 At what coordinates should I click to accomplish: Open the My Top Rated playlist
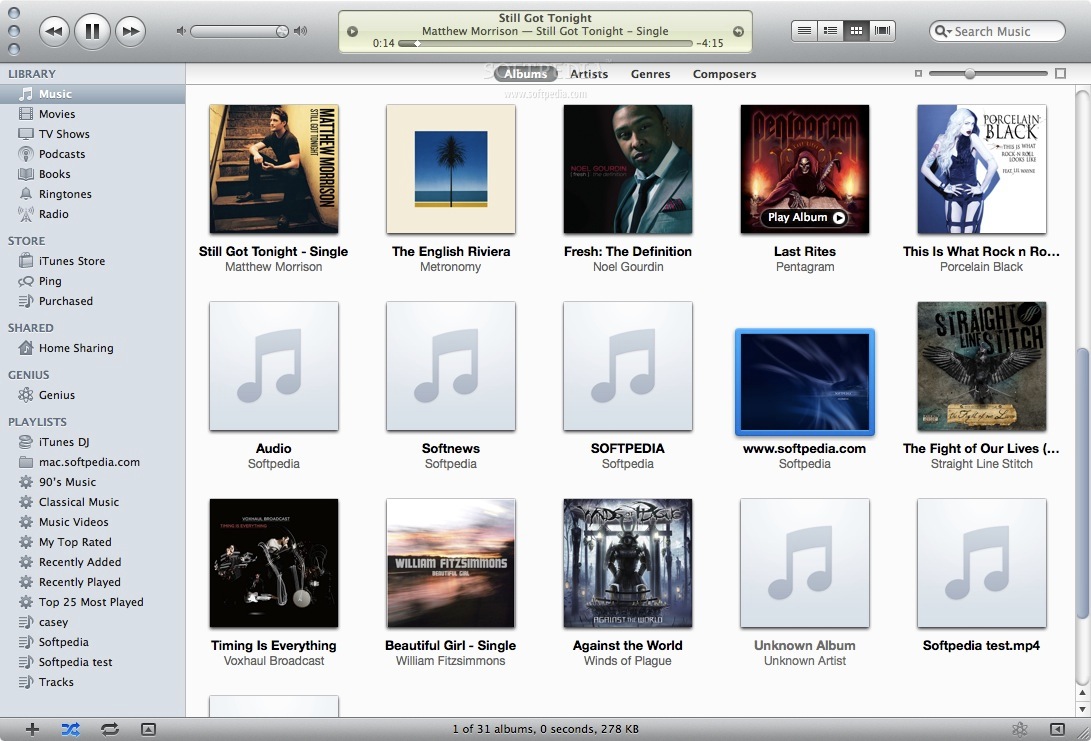(93, 542)
